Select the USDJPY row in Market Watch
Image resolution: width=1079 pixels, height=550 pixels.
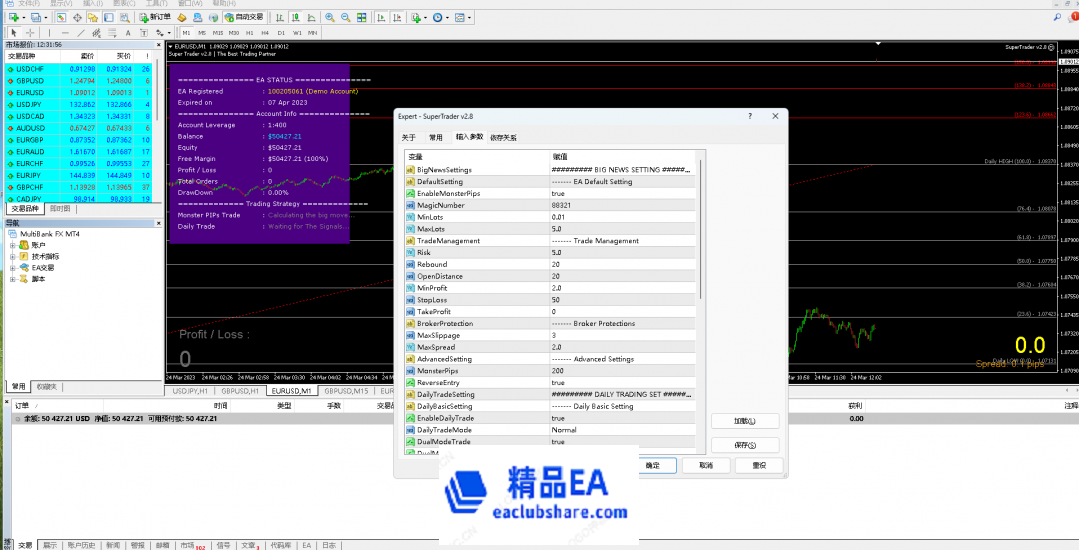point(78,104)
